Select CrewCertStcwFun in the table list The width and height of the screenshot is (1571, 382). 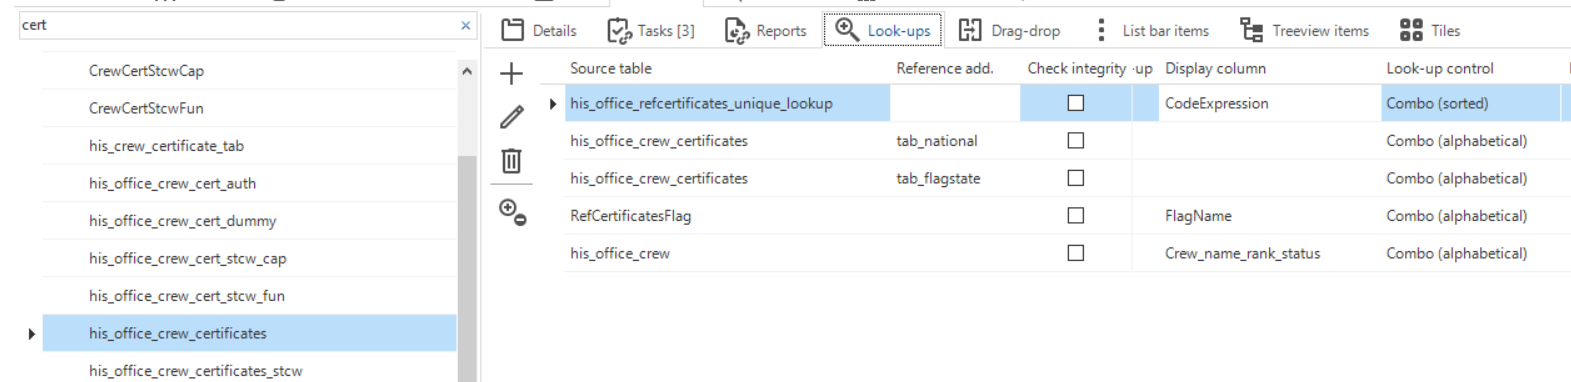(x=249, y=108)
